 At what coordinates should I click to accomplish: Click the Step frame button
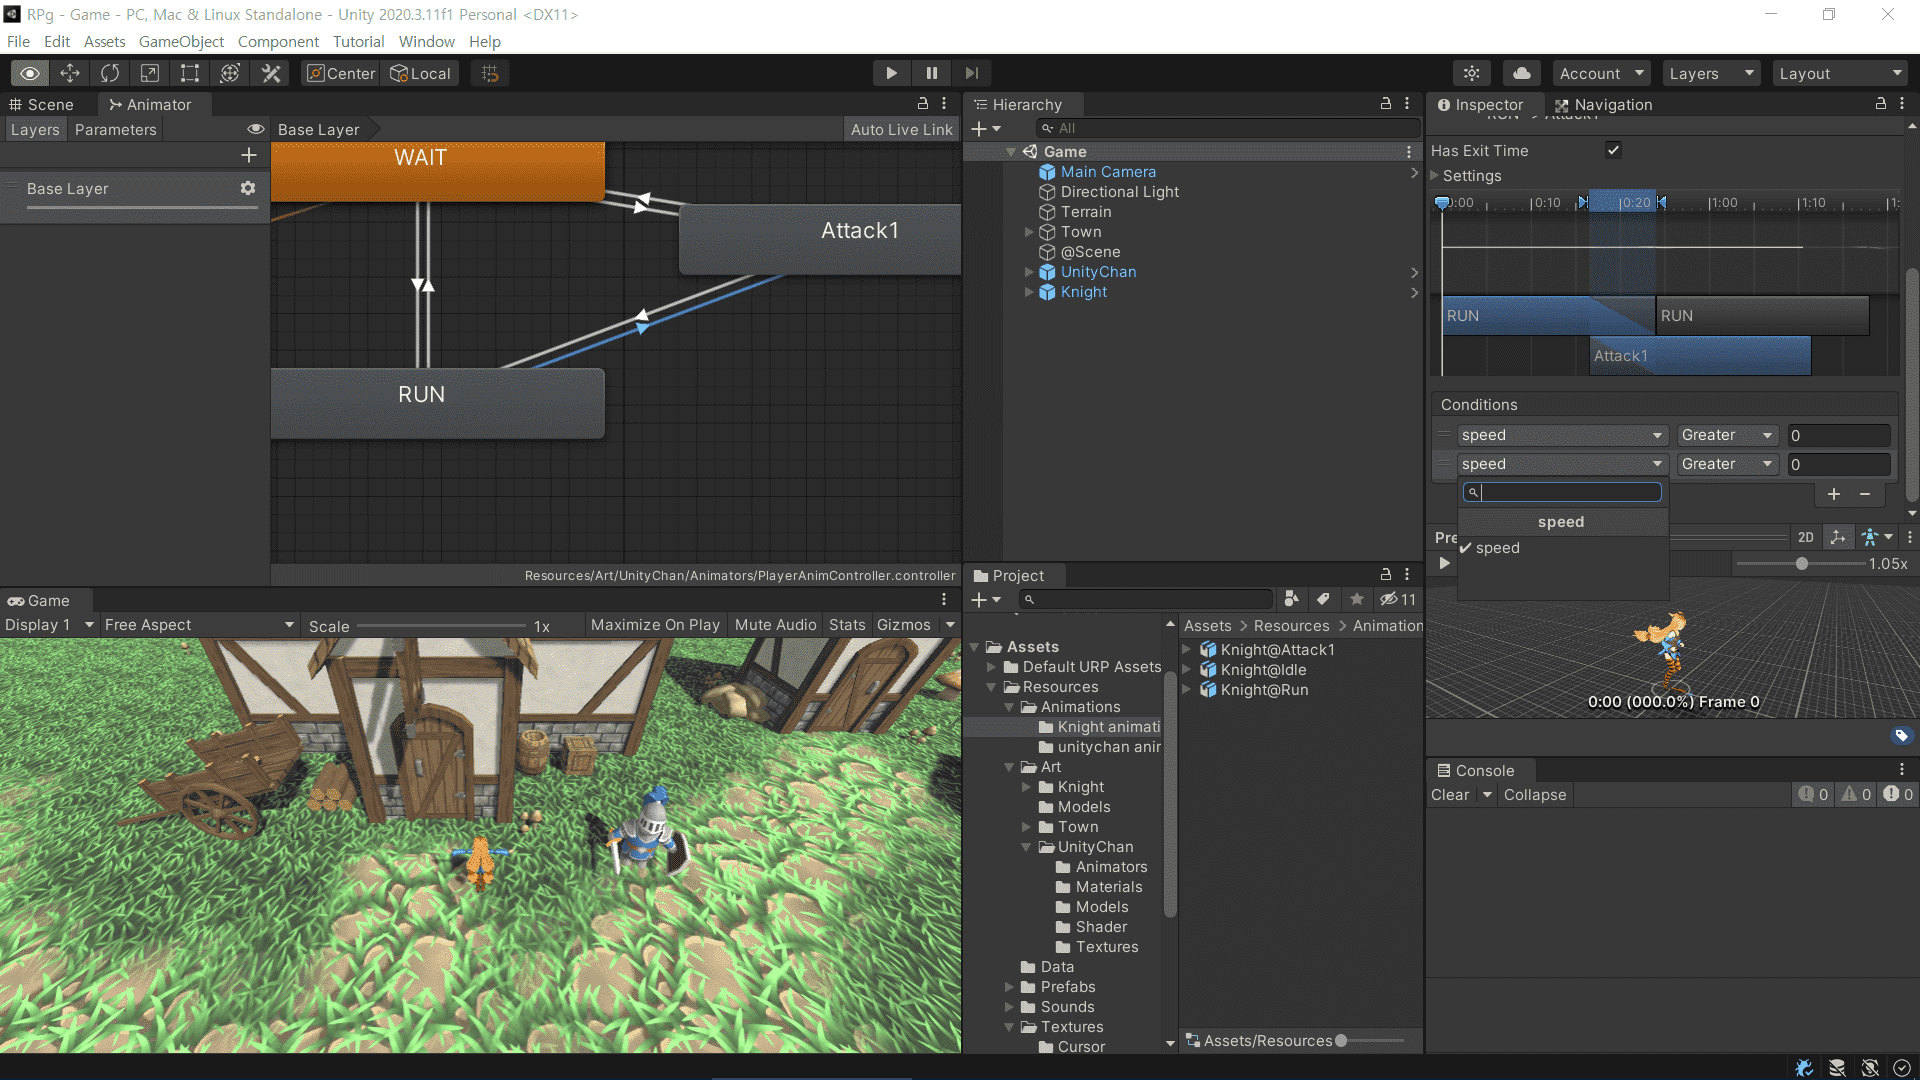pos(971,73)
